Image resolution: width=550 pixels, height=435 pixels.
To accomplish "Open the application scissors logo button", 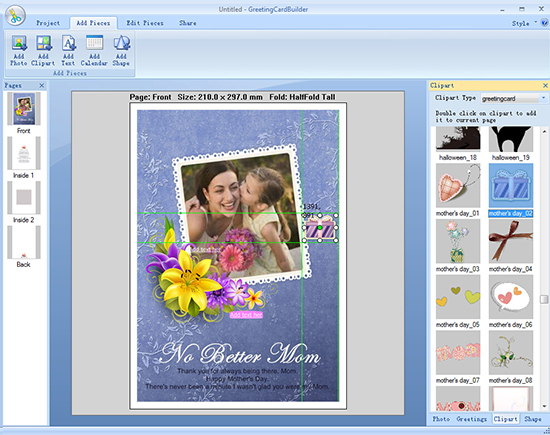I will coord(15,15).
